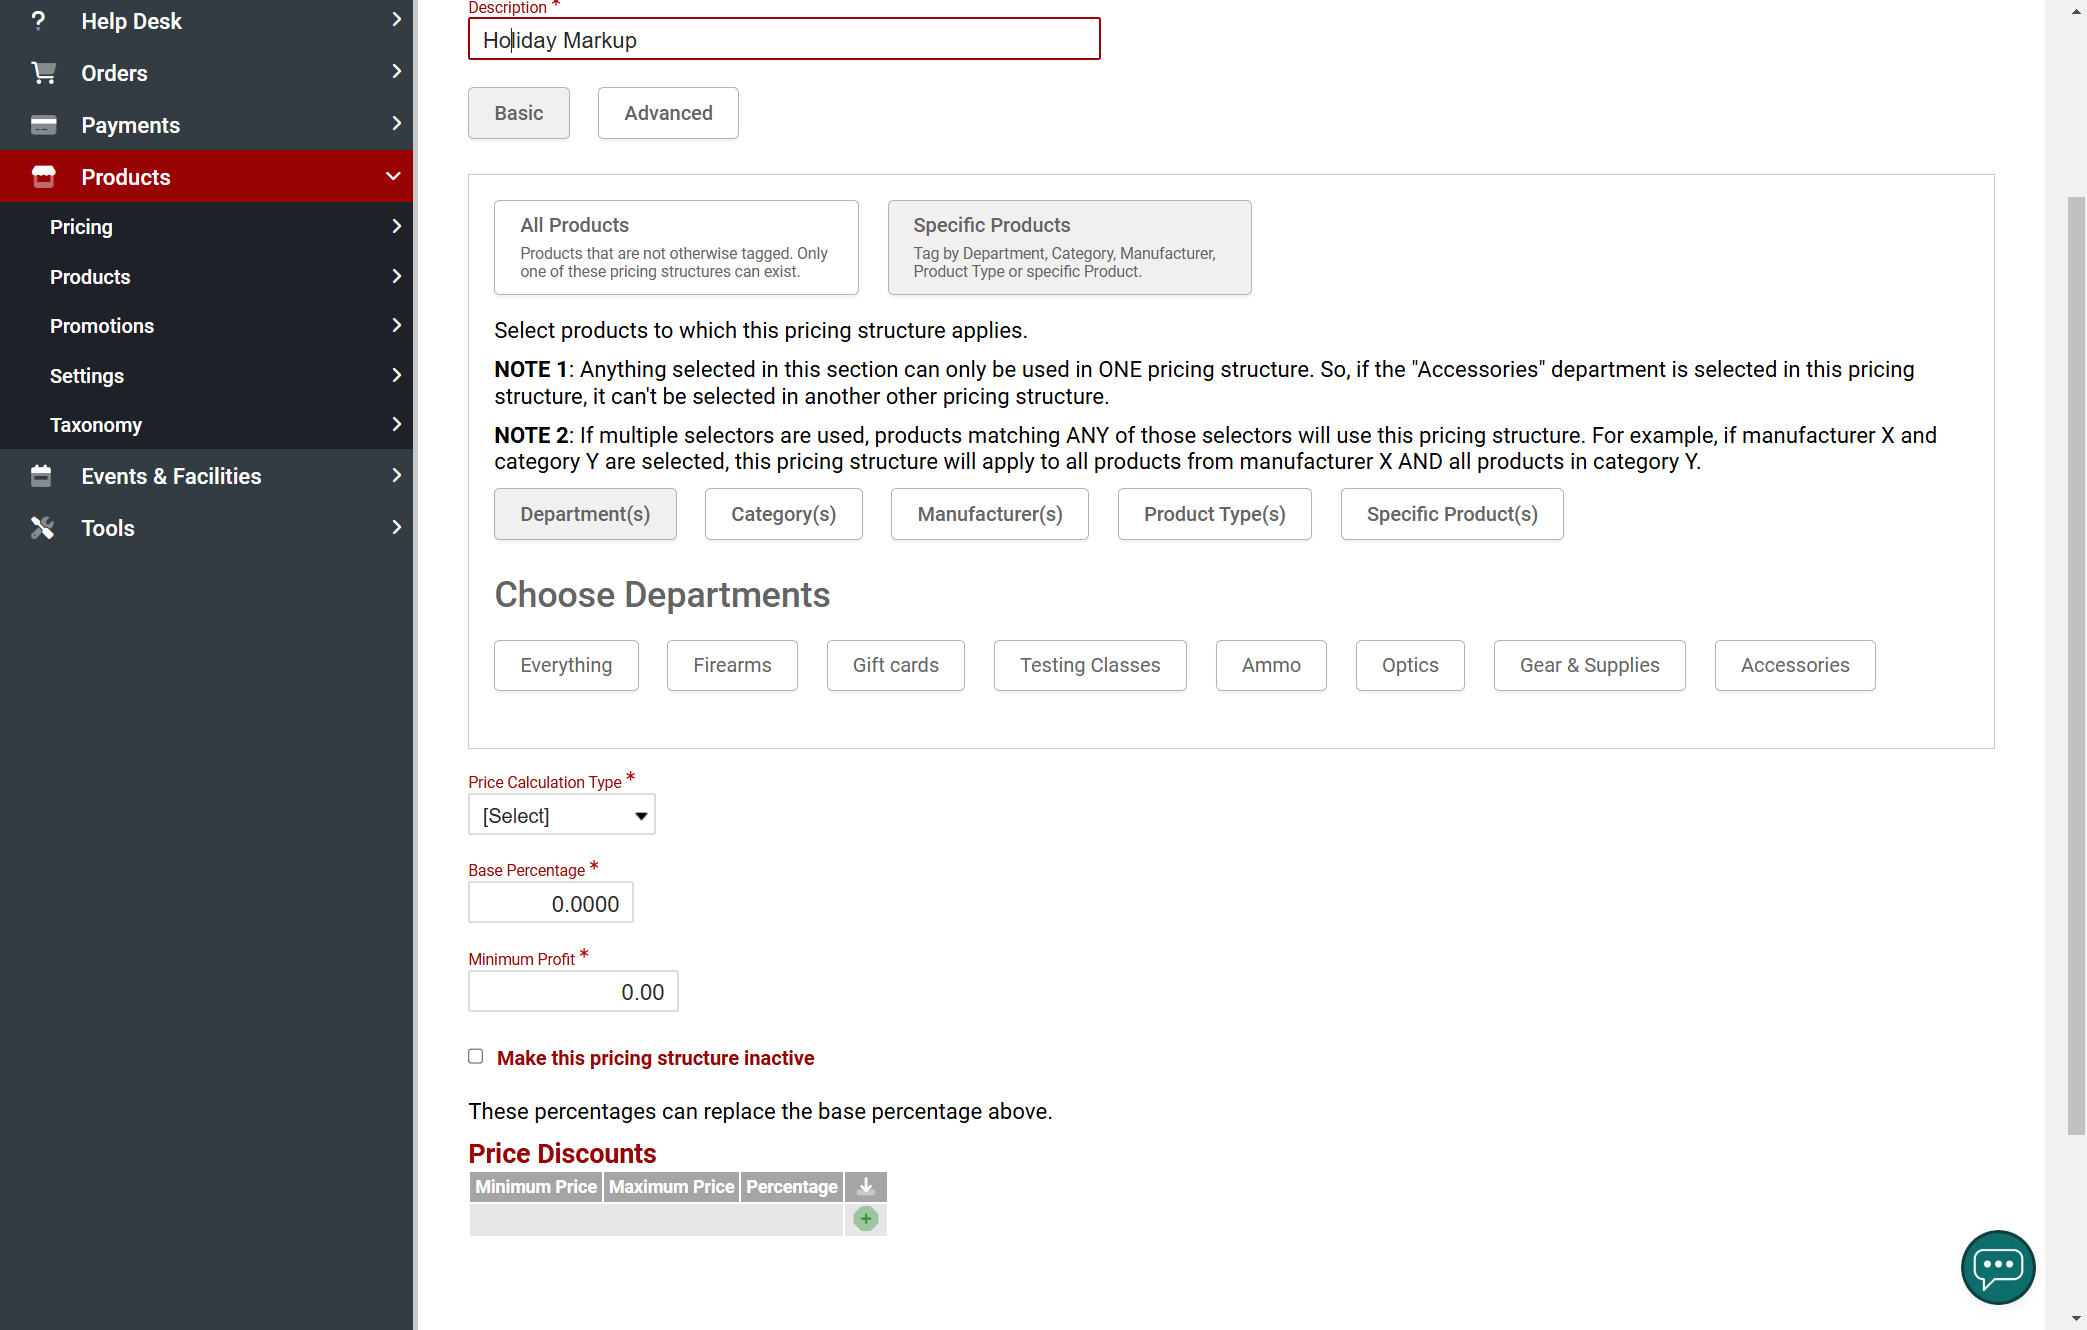This screenshot has width=2087, height=1330.
Task: Choose the Gift cards department
Action: point(896,665)
